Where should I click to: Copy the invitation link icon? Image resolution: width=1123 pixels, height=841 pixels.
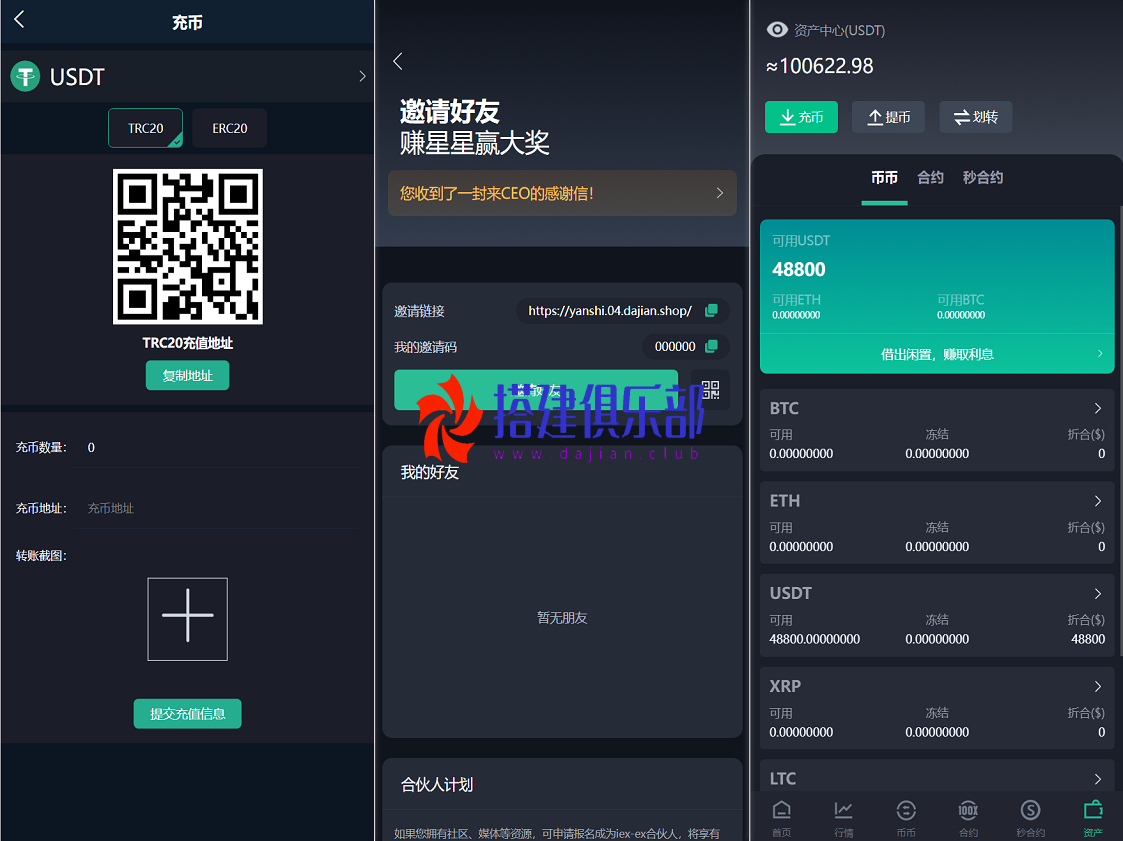pyautogui.click(x=711, y=310)
